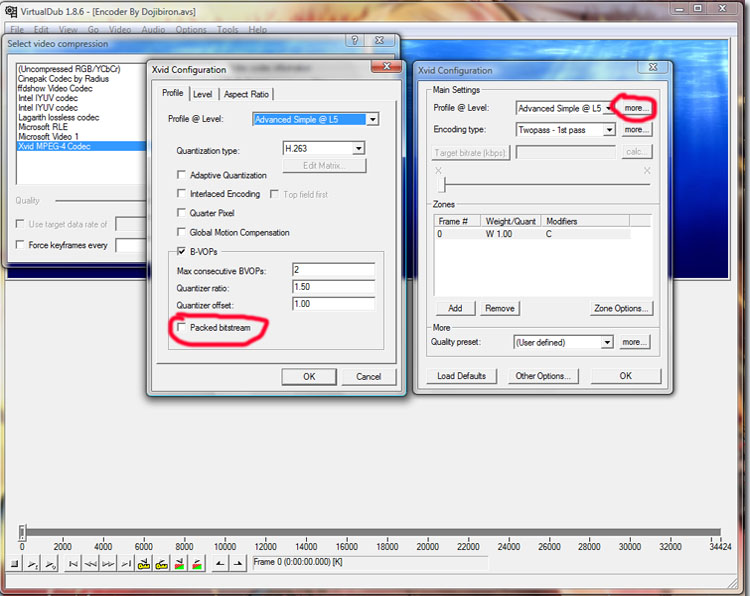Uncheck the B-VOPs checkbox

tap(181, 251)
